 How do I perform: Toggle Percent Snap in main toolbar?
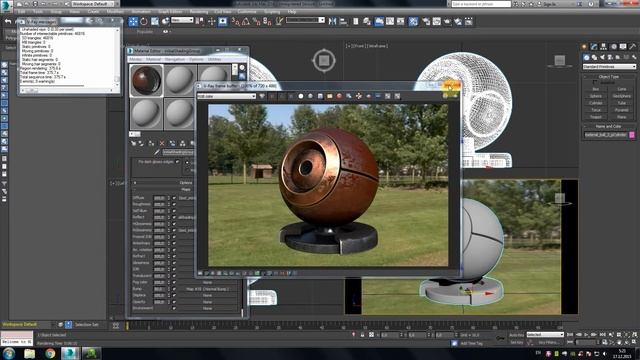[256, 21]
